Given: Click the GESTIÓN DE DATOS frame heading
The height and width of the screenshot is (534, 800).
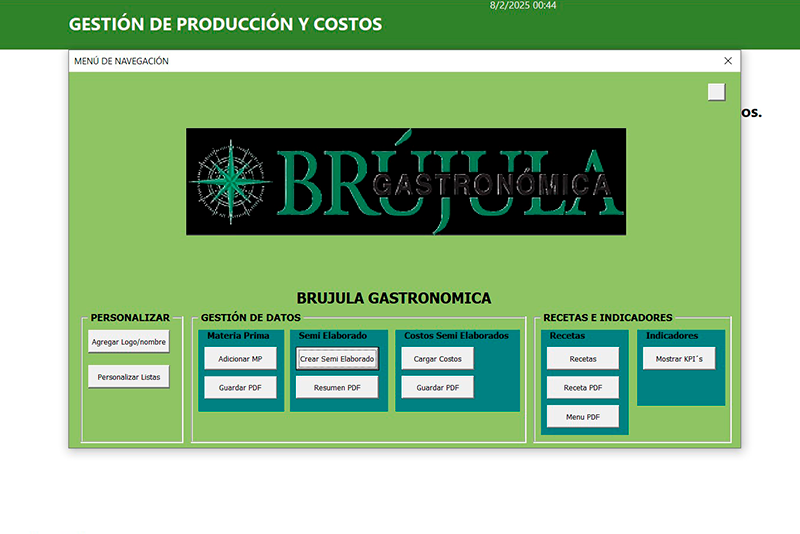Looking at the screenshot, I should pyautogui.click(x=251, y=318).
